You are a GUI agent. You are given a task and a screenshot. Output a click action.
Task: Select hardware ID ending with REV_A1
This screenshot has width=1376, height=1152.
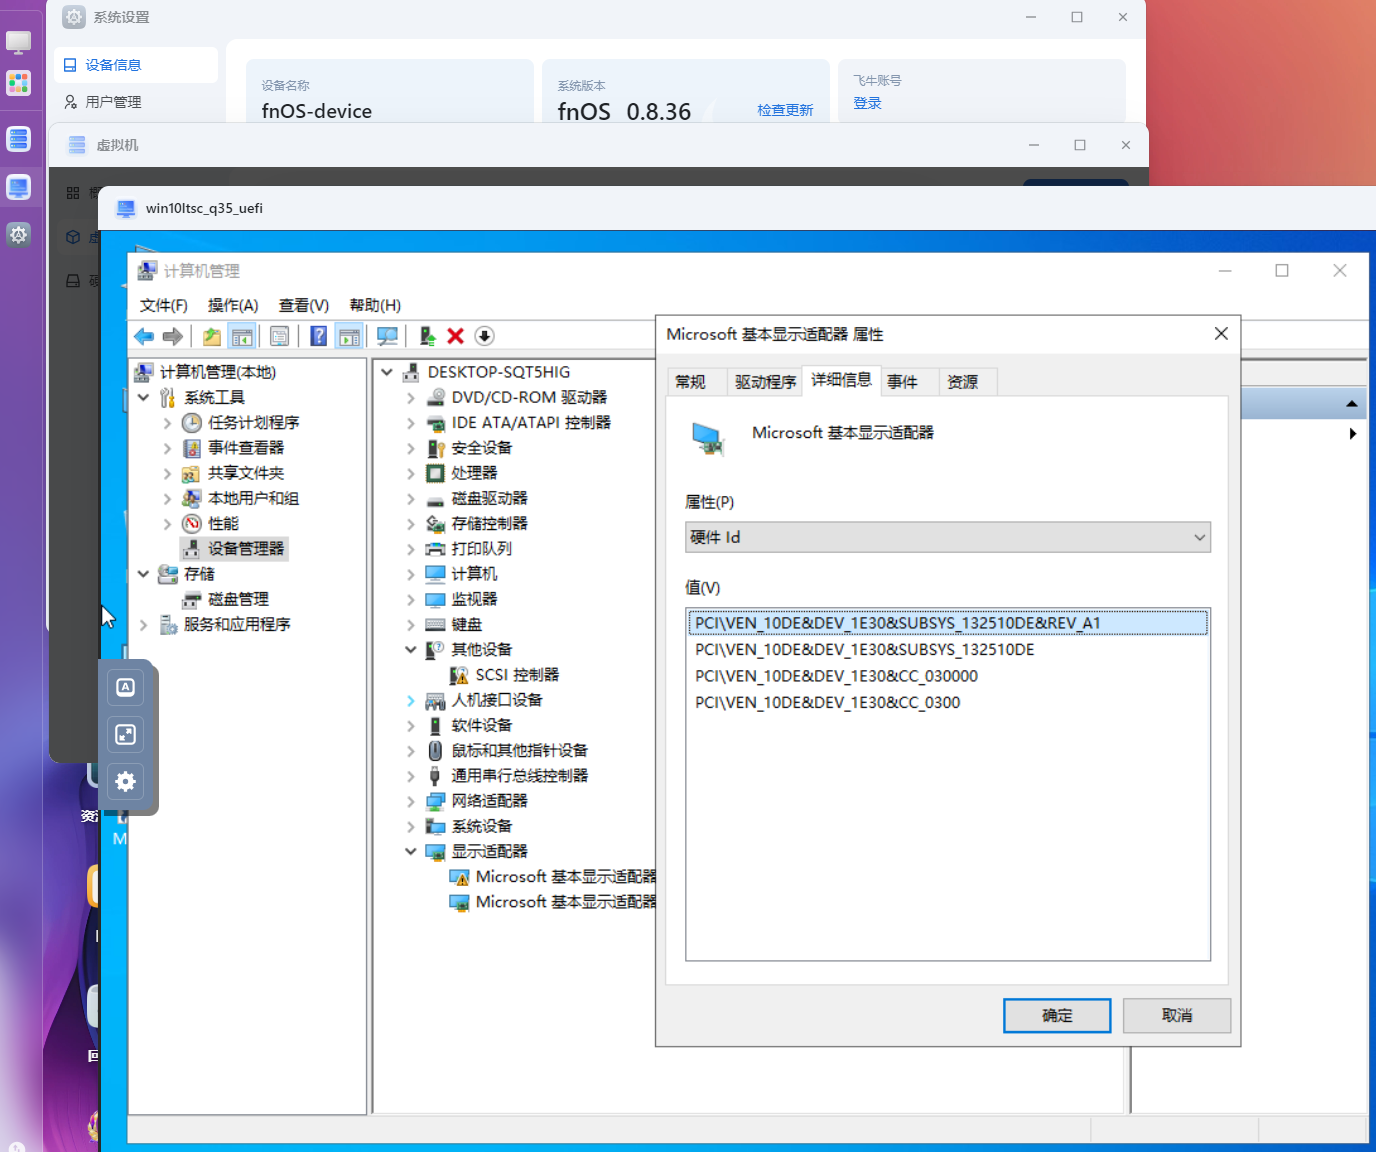pyautogui.click(x=947, y=623)
